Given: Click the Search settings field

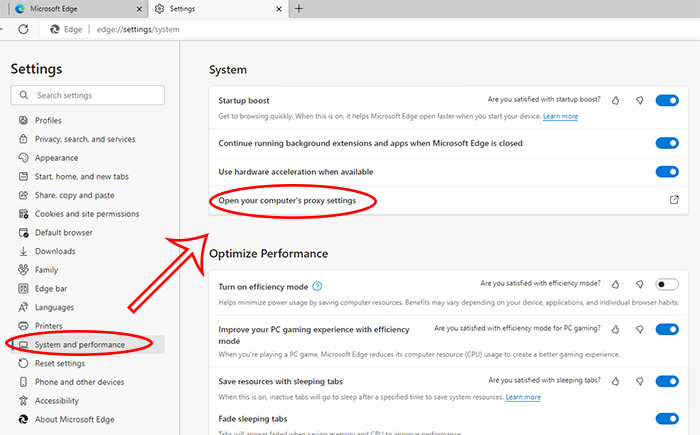Looking at the screenshot, I should click(88, 95).
